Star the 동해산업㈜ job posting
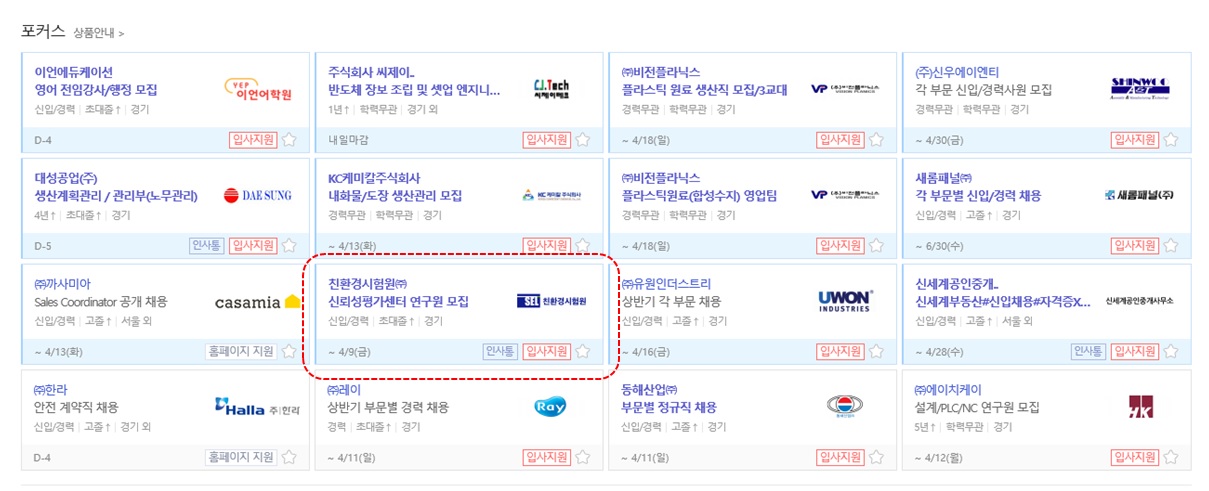The image size is (1209, 491). [x=876, y=458]
